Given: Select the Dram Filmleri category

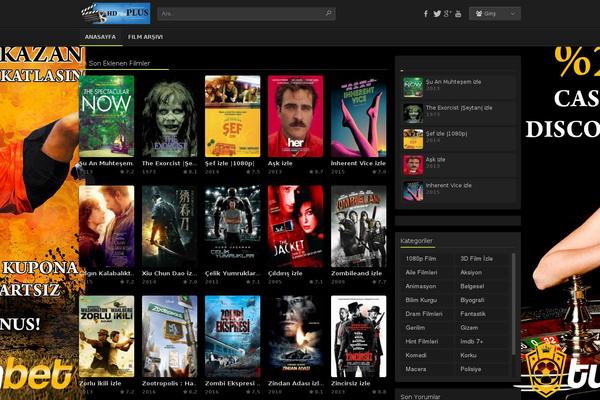Looking at the screenshot, I should click(424, 314).
